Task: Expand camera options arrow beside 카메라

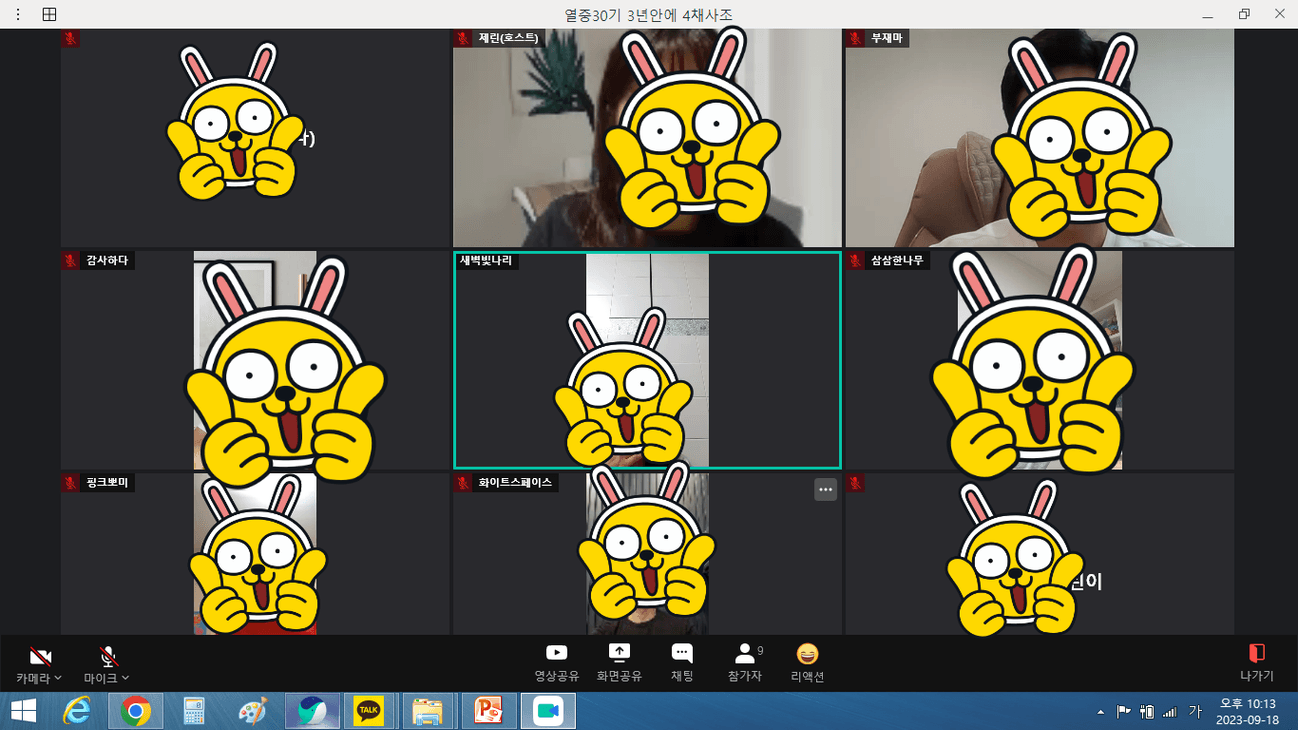Action: tap(58, 678)
